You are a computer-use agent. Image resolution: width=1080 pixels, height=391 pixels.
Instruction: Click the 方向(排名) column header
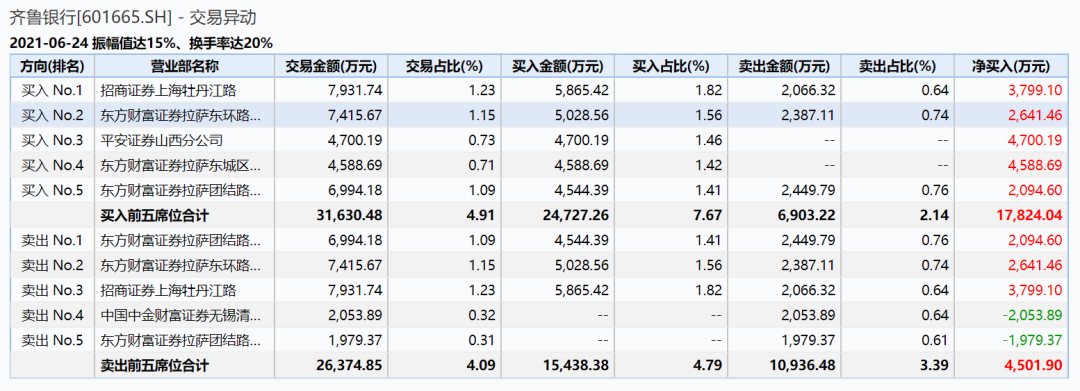pyautogui.click(x=52, y=66)
